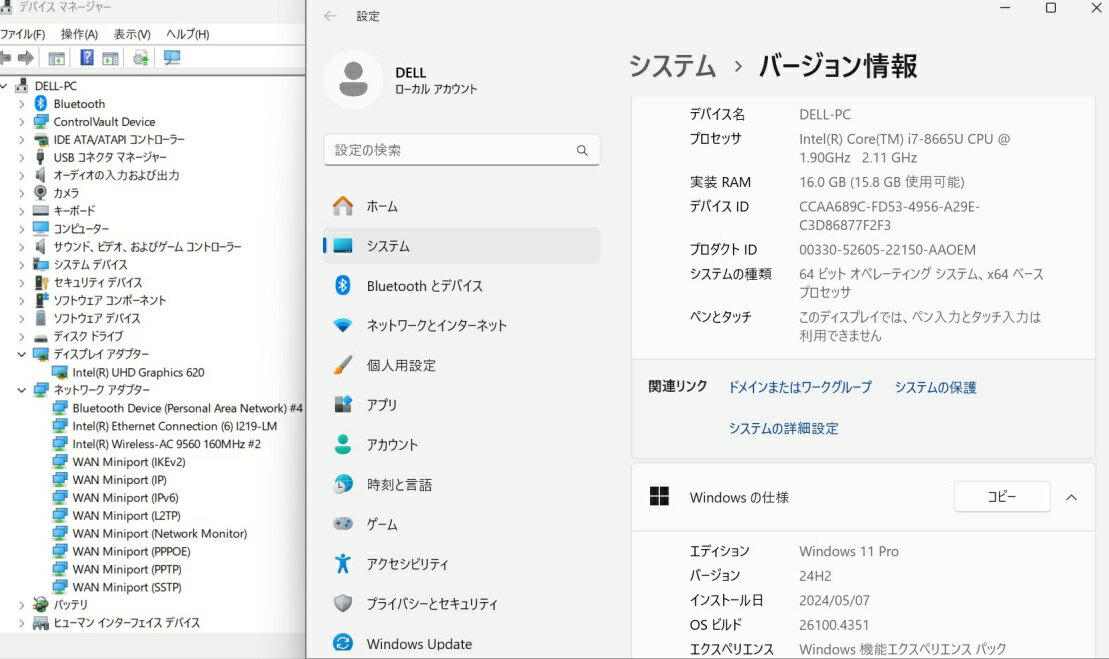This screenshot has height=659, width=1109.
Task: Collapse the ネットワーク アダプター category
Action: coord(21,390)
